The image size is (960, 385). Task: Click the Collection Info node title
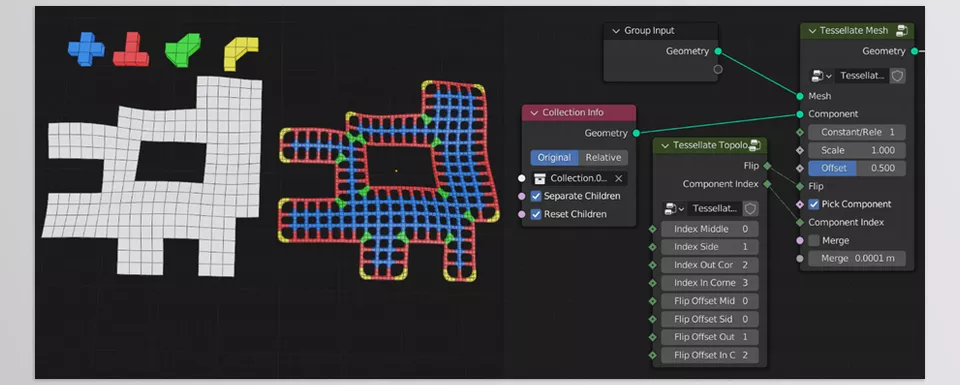coord(572,113)
